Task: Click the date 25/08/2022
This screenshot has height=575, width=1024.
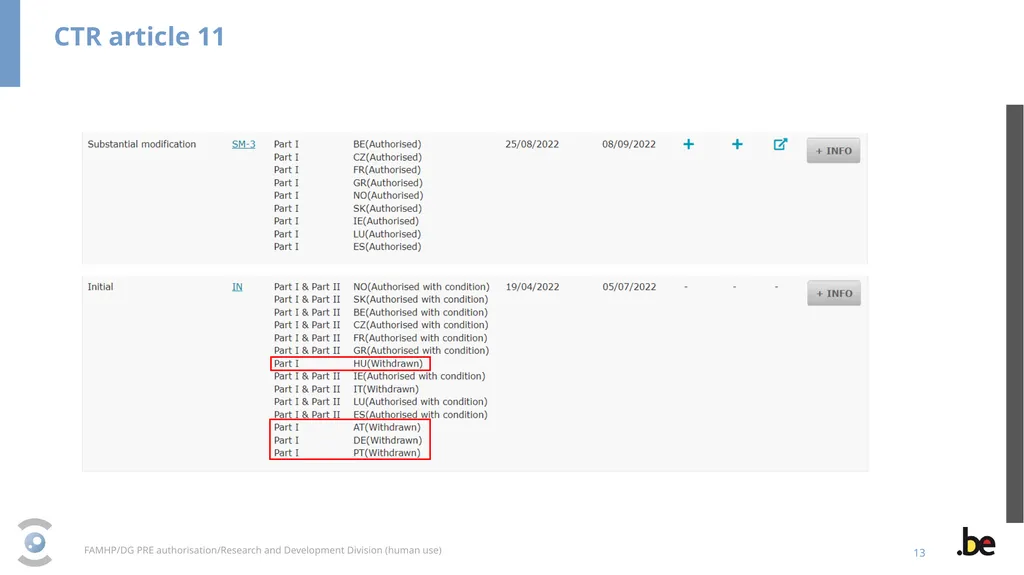Action: [532, 144]
